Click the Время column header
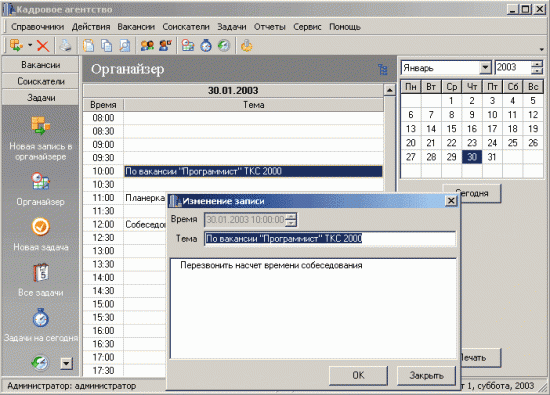This screenshot has height=395, width=550. (x=103, y=105)
